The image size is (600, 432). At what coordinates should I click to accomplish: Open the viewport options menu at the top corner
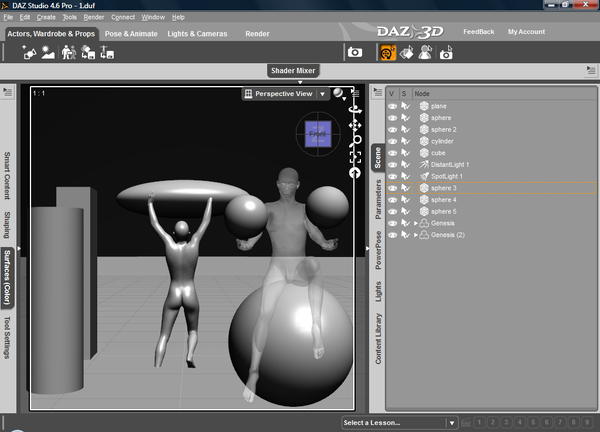point(355,93)
